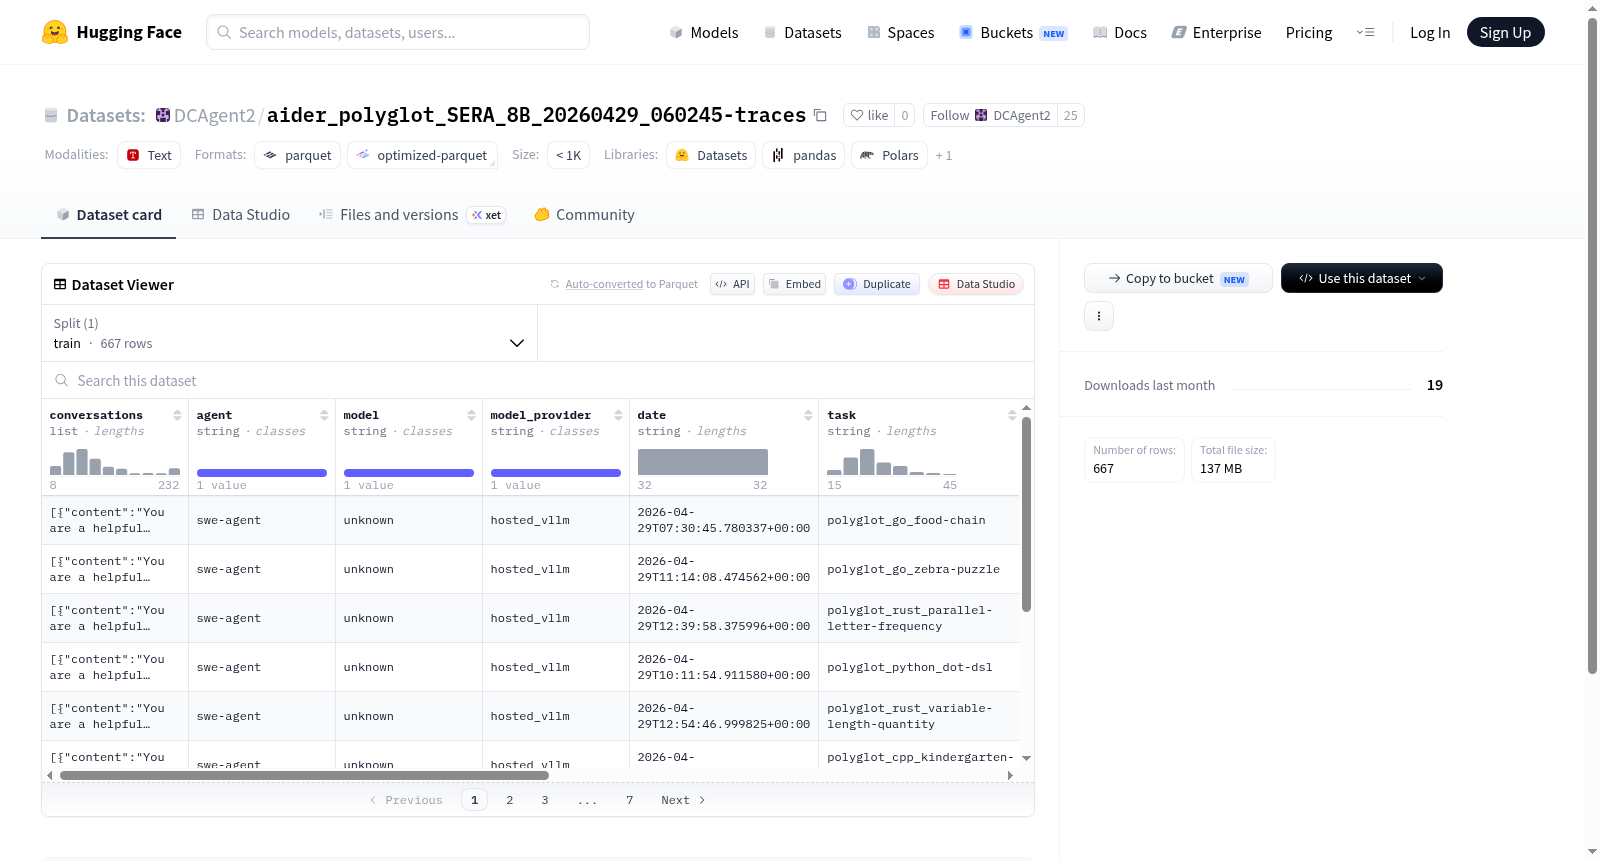Click the Datasets library tag

[711, 155]
